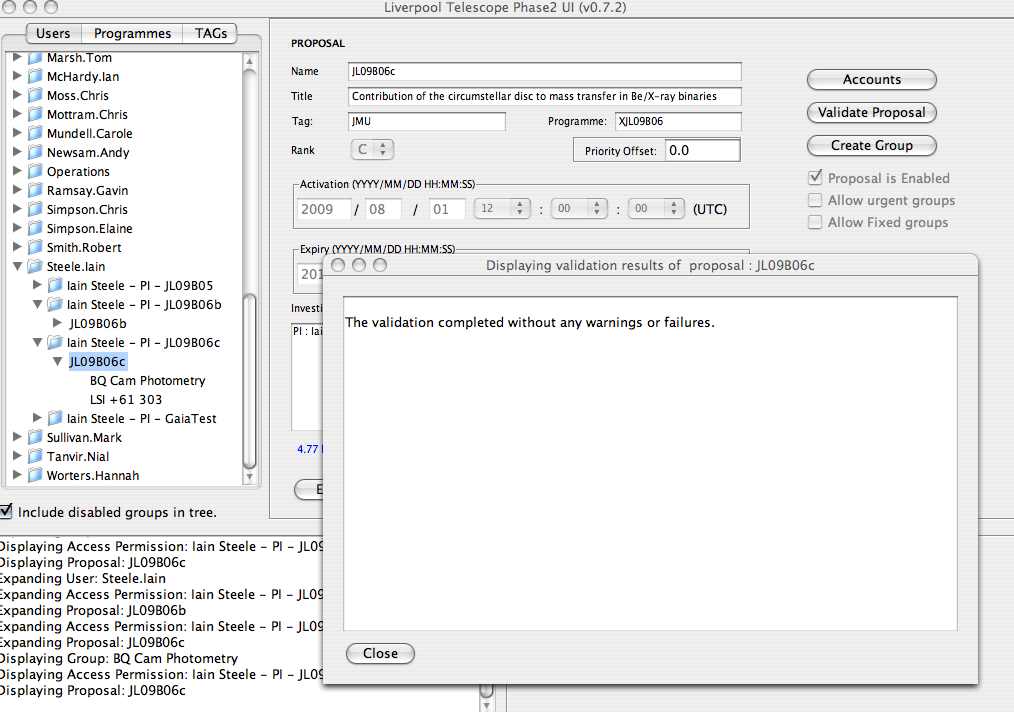Click the proposal Title field
The height and width of the screenshot is (712, 1014).
coord(545,96)
